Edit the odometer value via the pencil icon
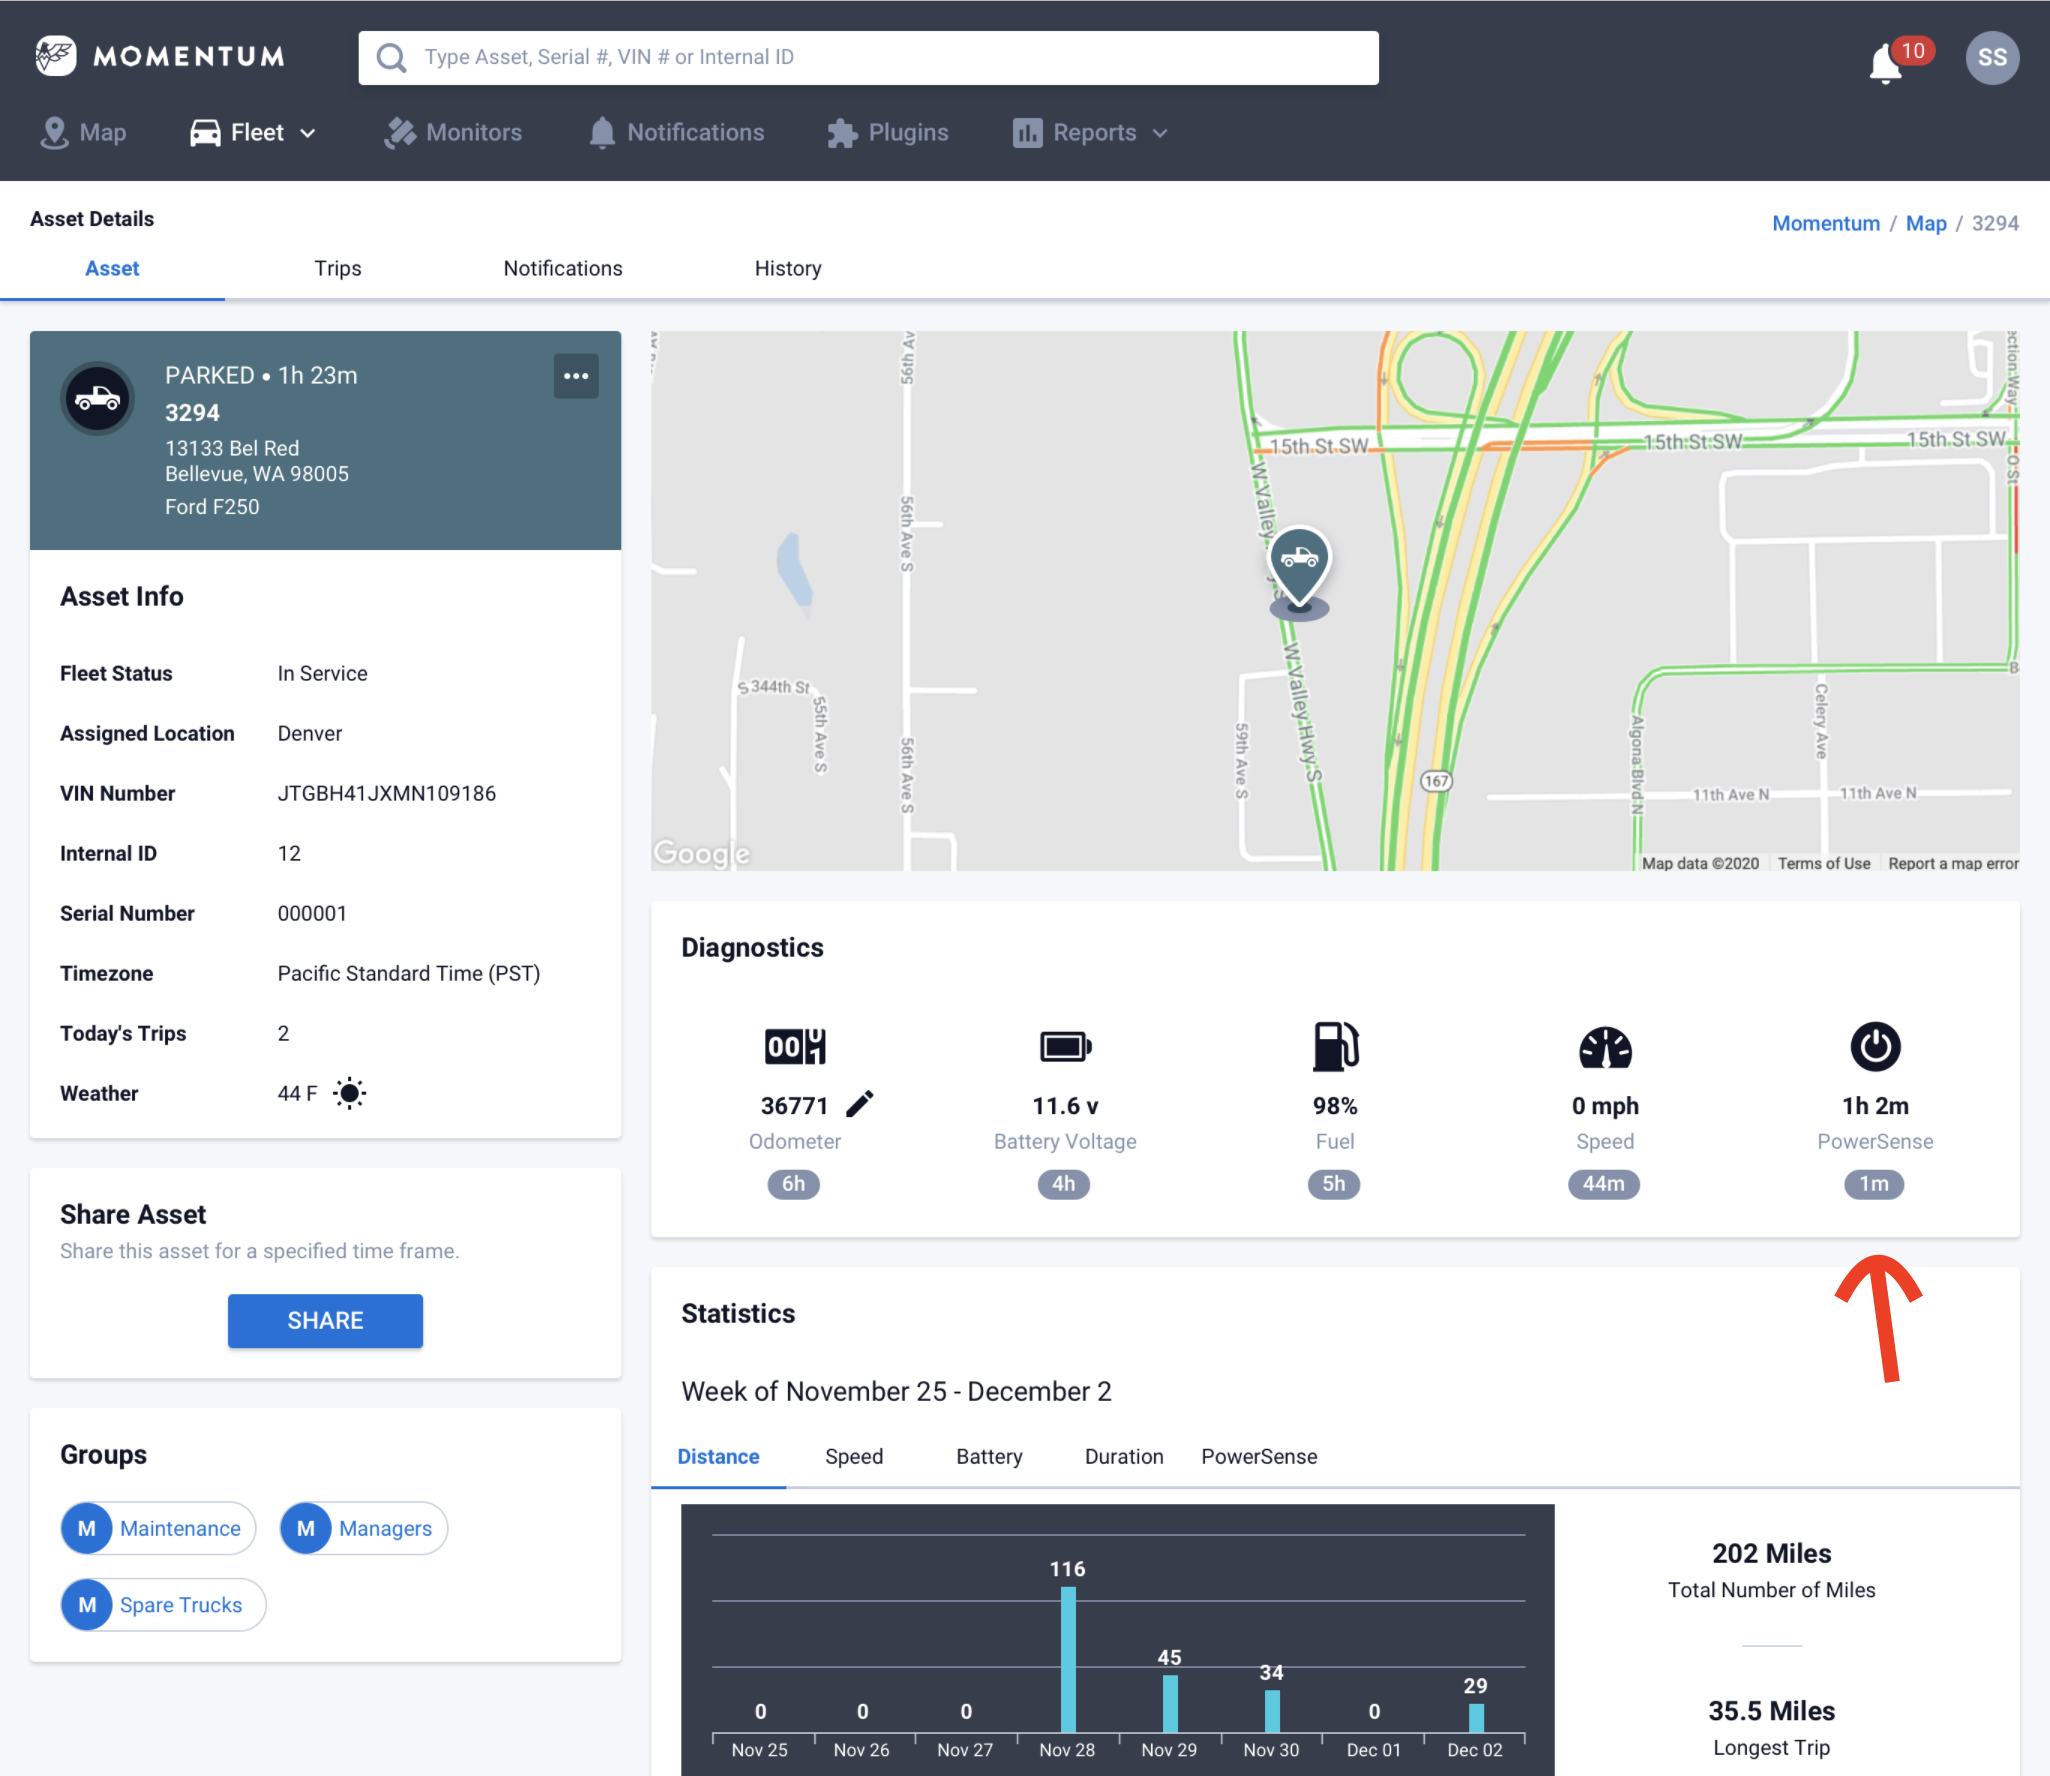The image size is (2050, 1776). (x=860, y=1104)
